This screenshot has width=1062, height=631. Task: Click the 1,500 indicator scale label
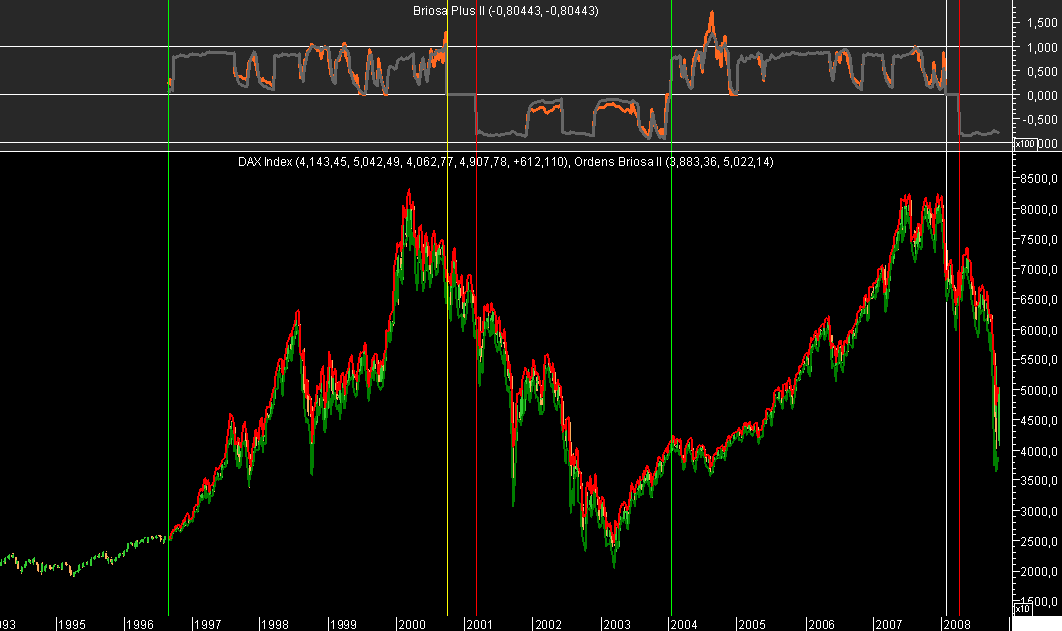point(1042,23)
